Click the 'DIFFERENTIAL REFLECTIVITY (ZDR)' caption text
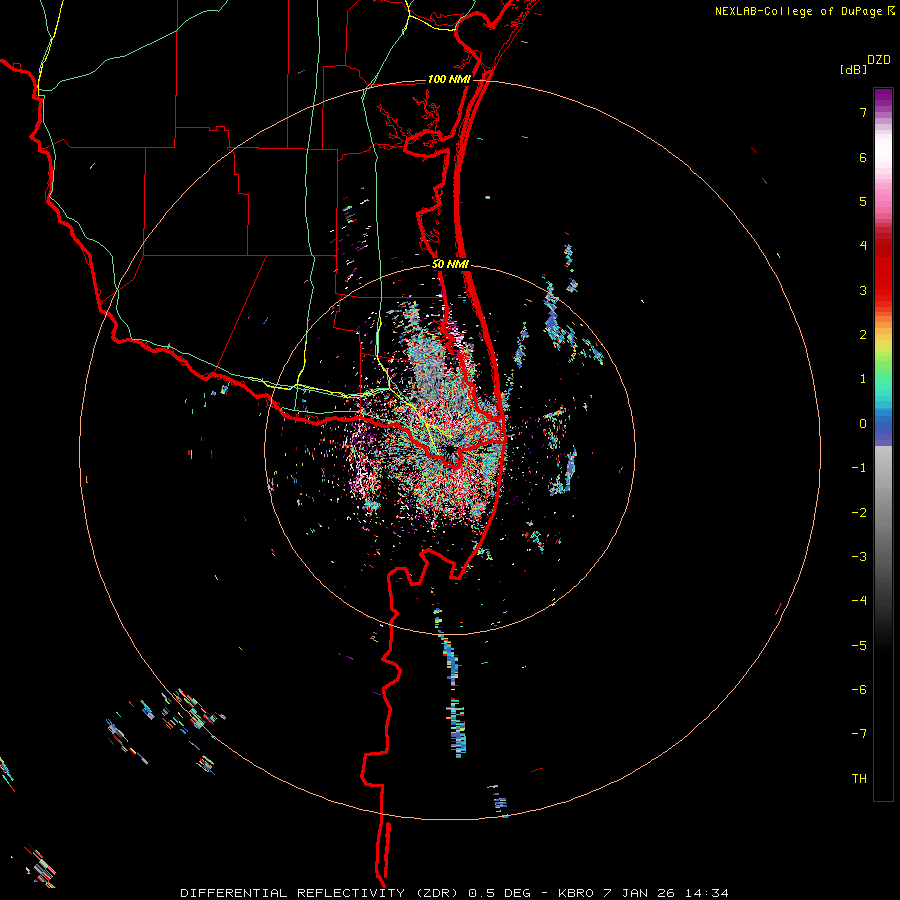The height and width of the screenshot is (900, 900). point(320,893)
